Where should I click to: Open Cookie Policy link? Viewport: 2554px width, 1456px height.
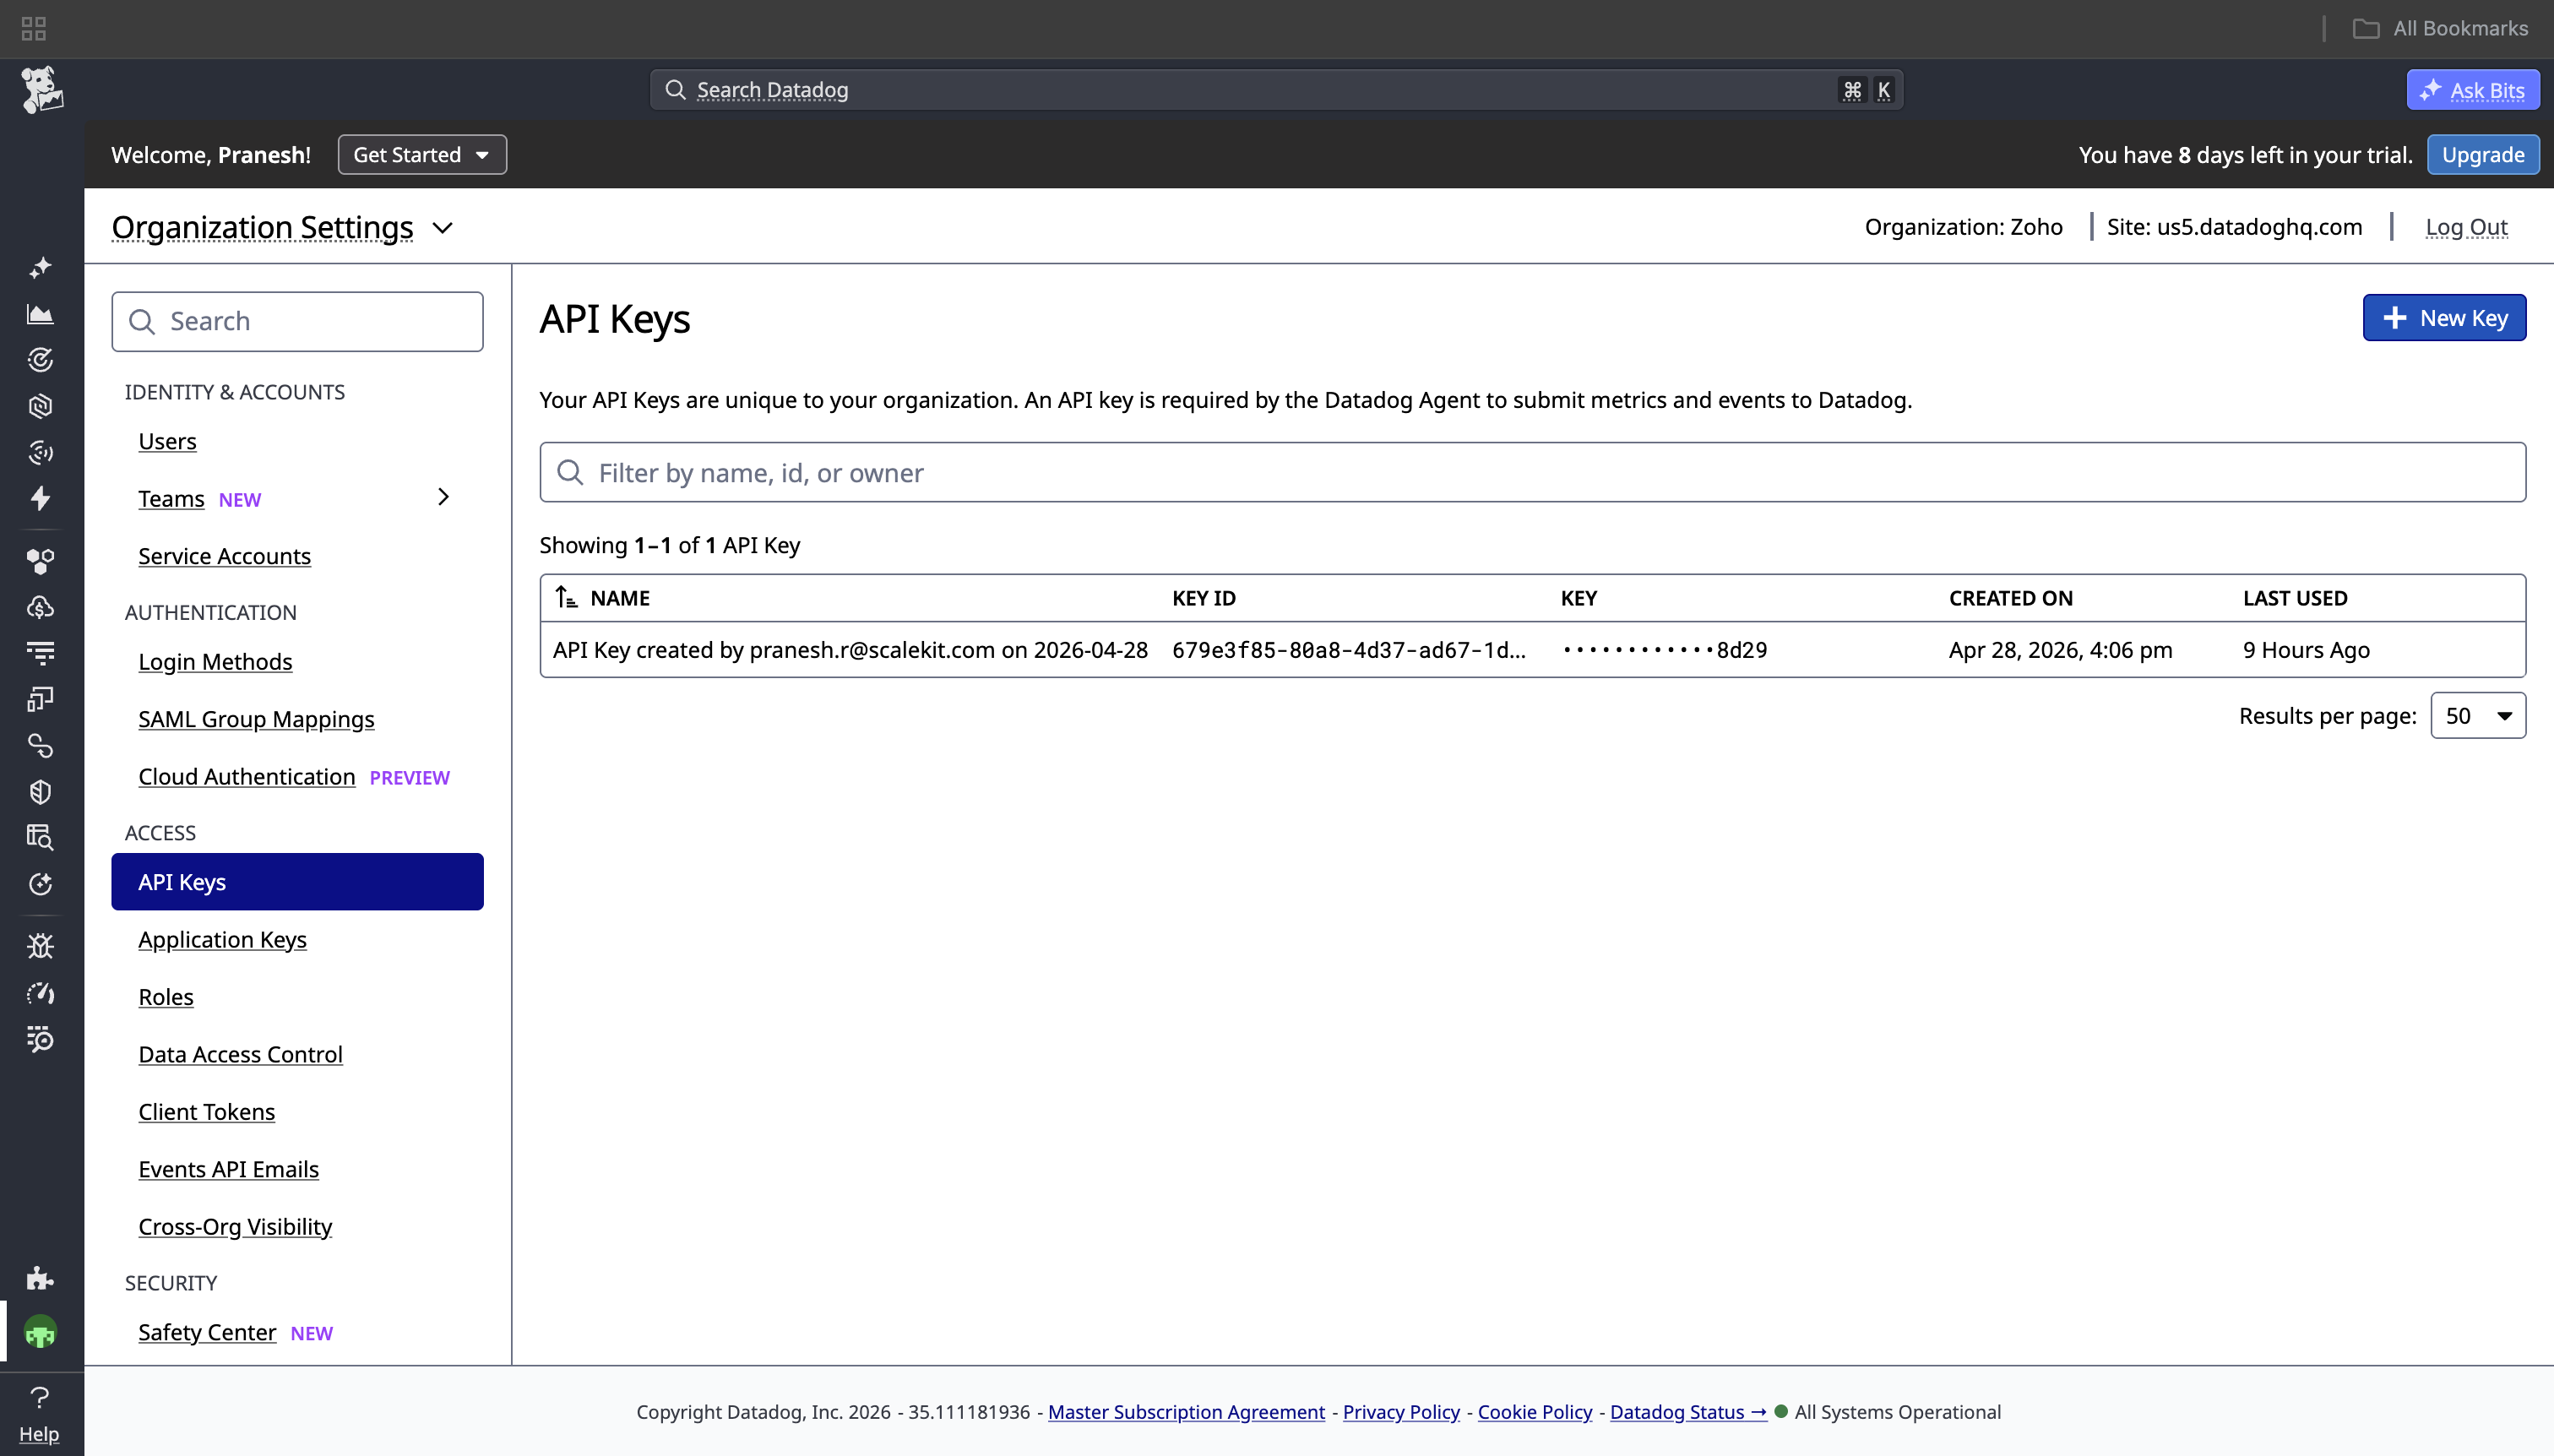coord(1535,1411)
